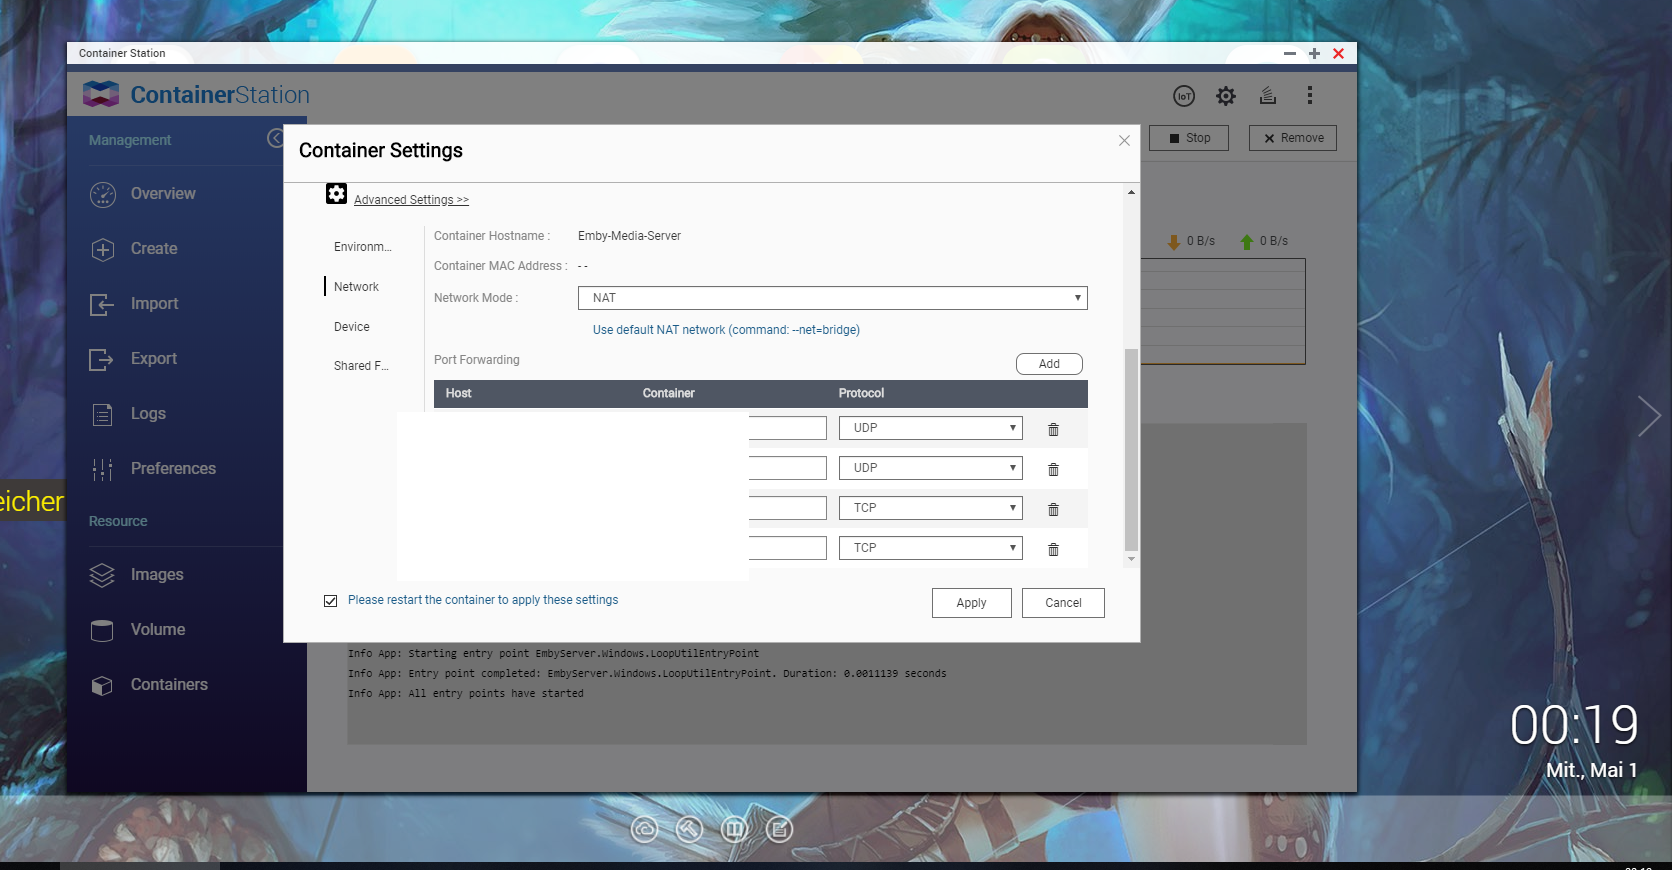The image size is (1672, 870).
Task: Click the Cancel button
Action: tap(1063, 603)
